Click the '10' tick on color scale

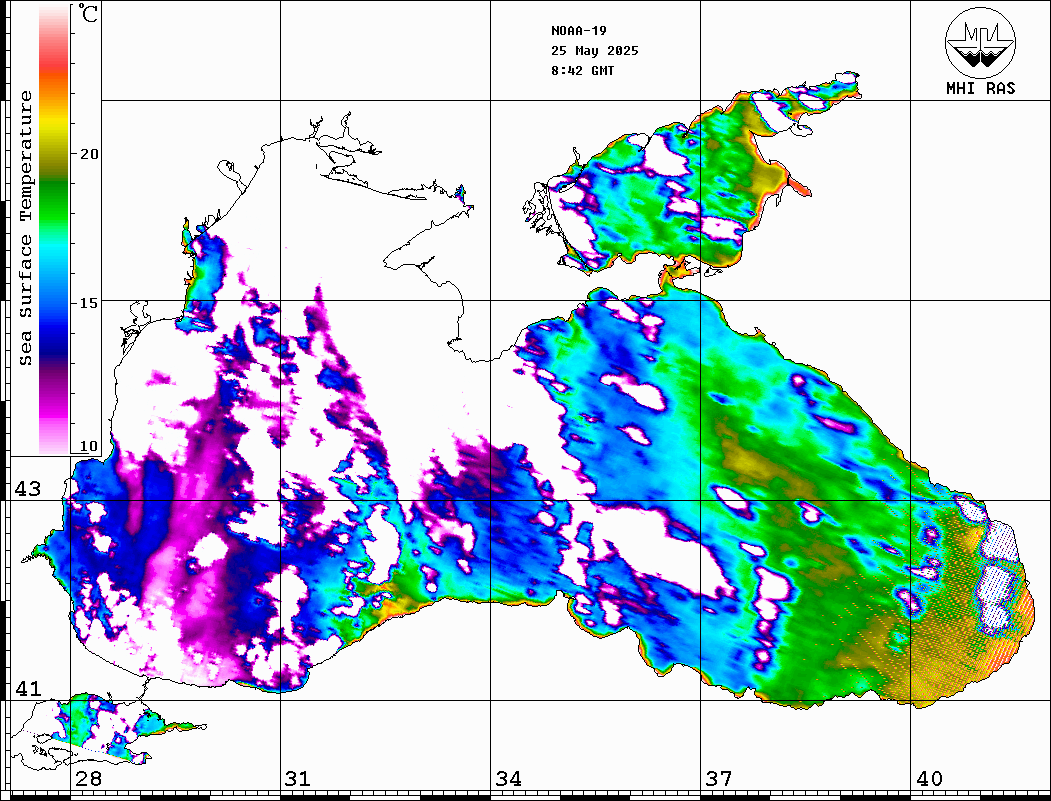(89, 446)
